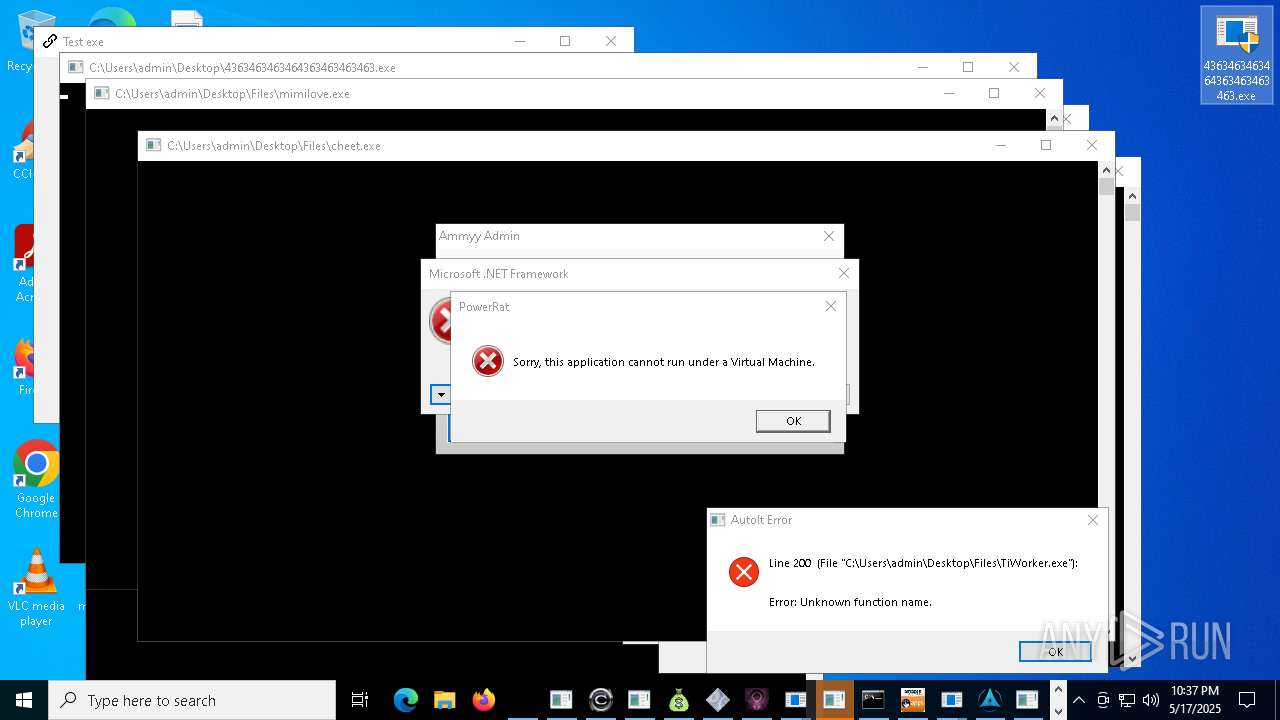Click the mimilove.exe console window icon

101,94
